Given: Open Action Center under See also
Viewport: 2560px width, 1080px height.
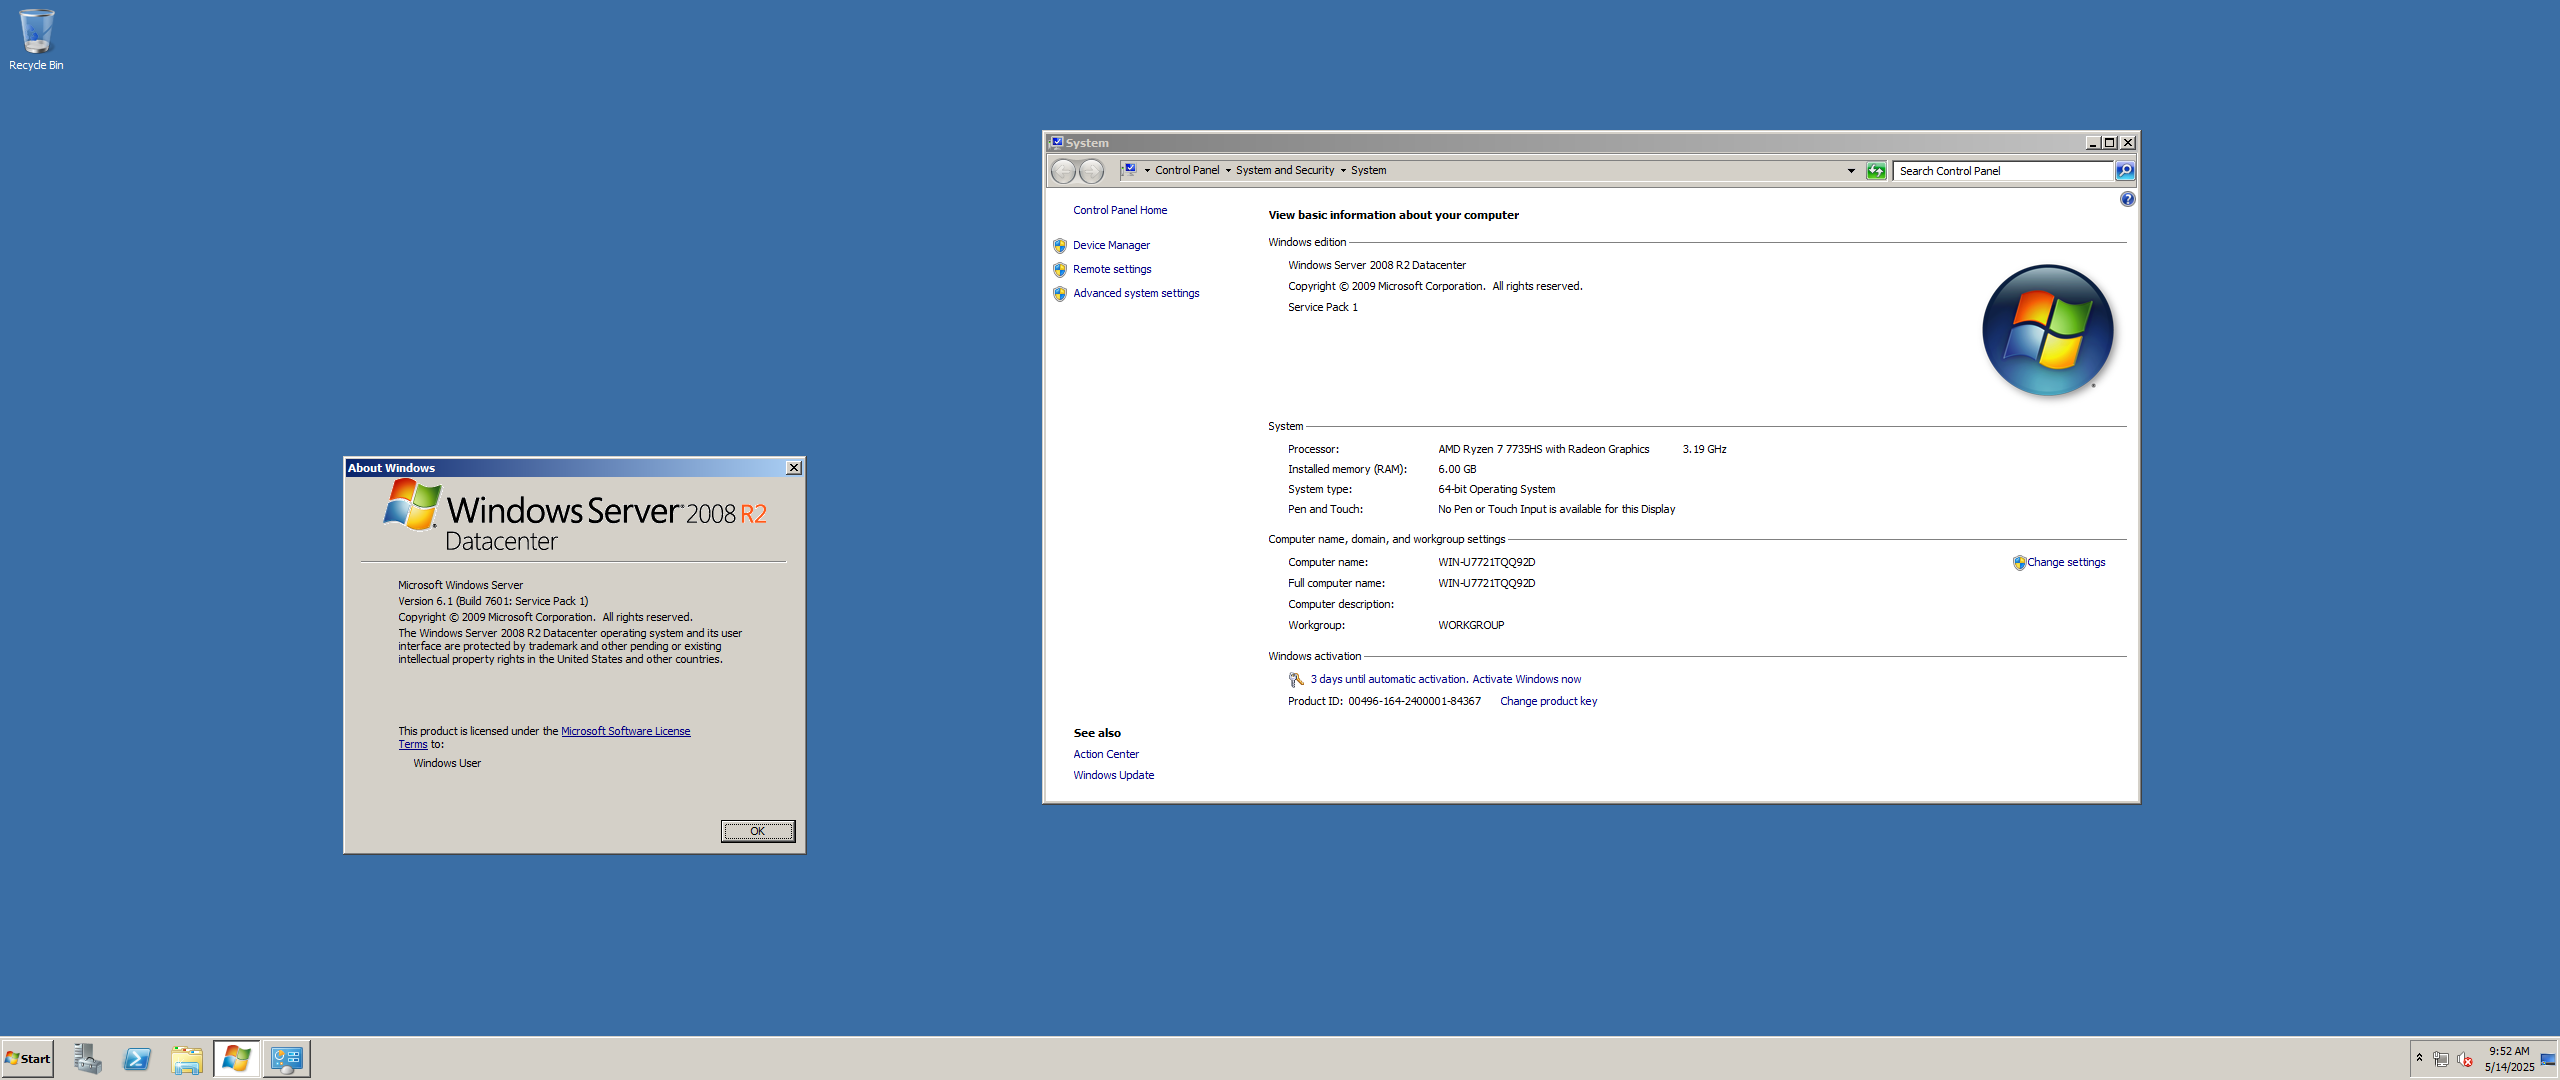Looking at the screenshot, I should pos(1106,754).
